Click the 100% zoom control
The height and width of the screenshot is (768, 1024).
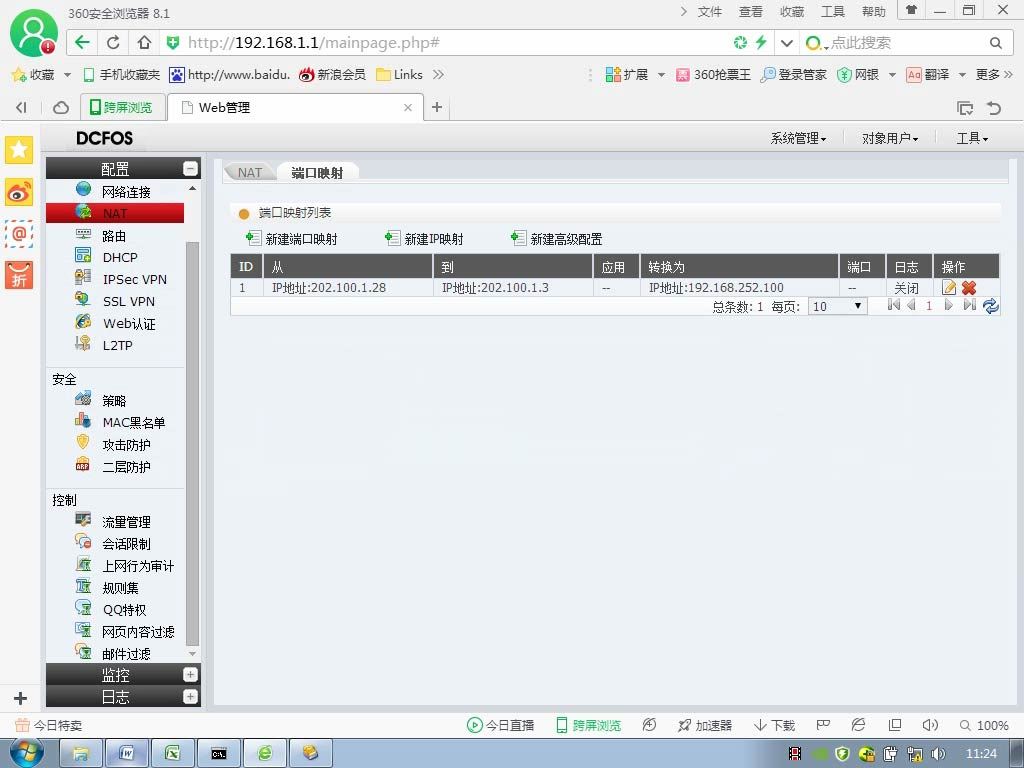pyautogui.click(x=984, y=725)
